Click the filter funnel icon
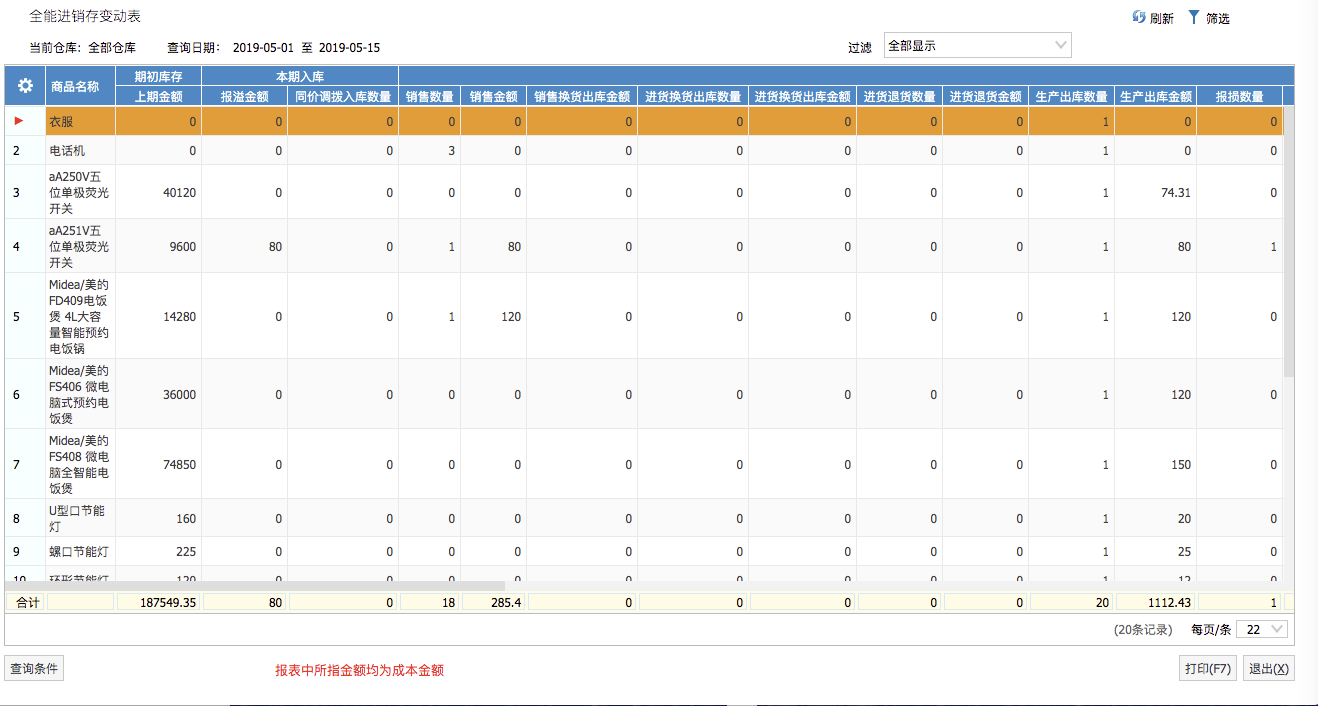 pyautogui.click(x=1193, y=17)
